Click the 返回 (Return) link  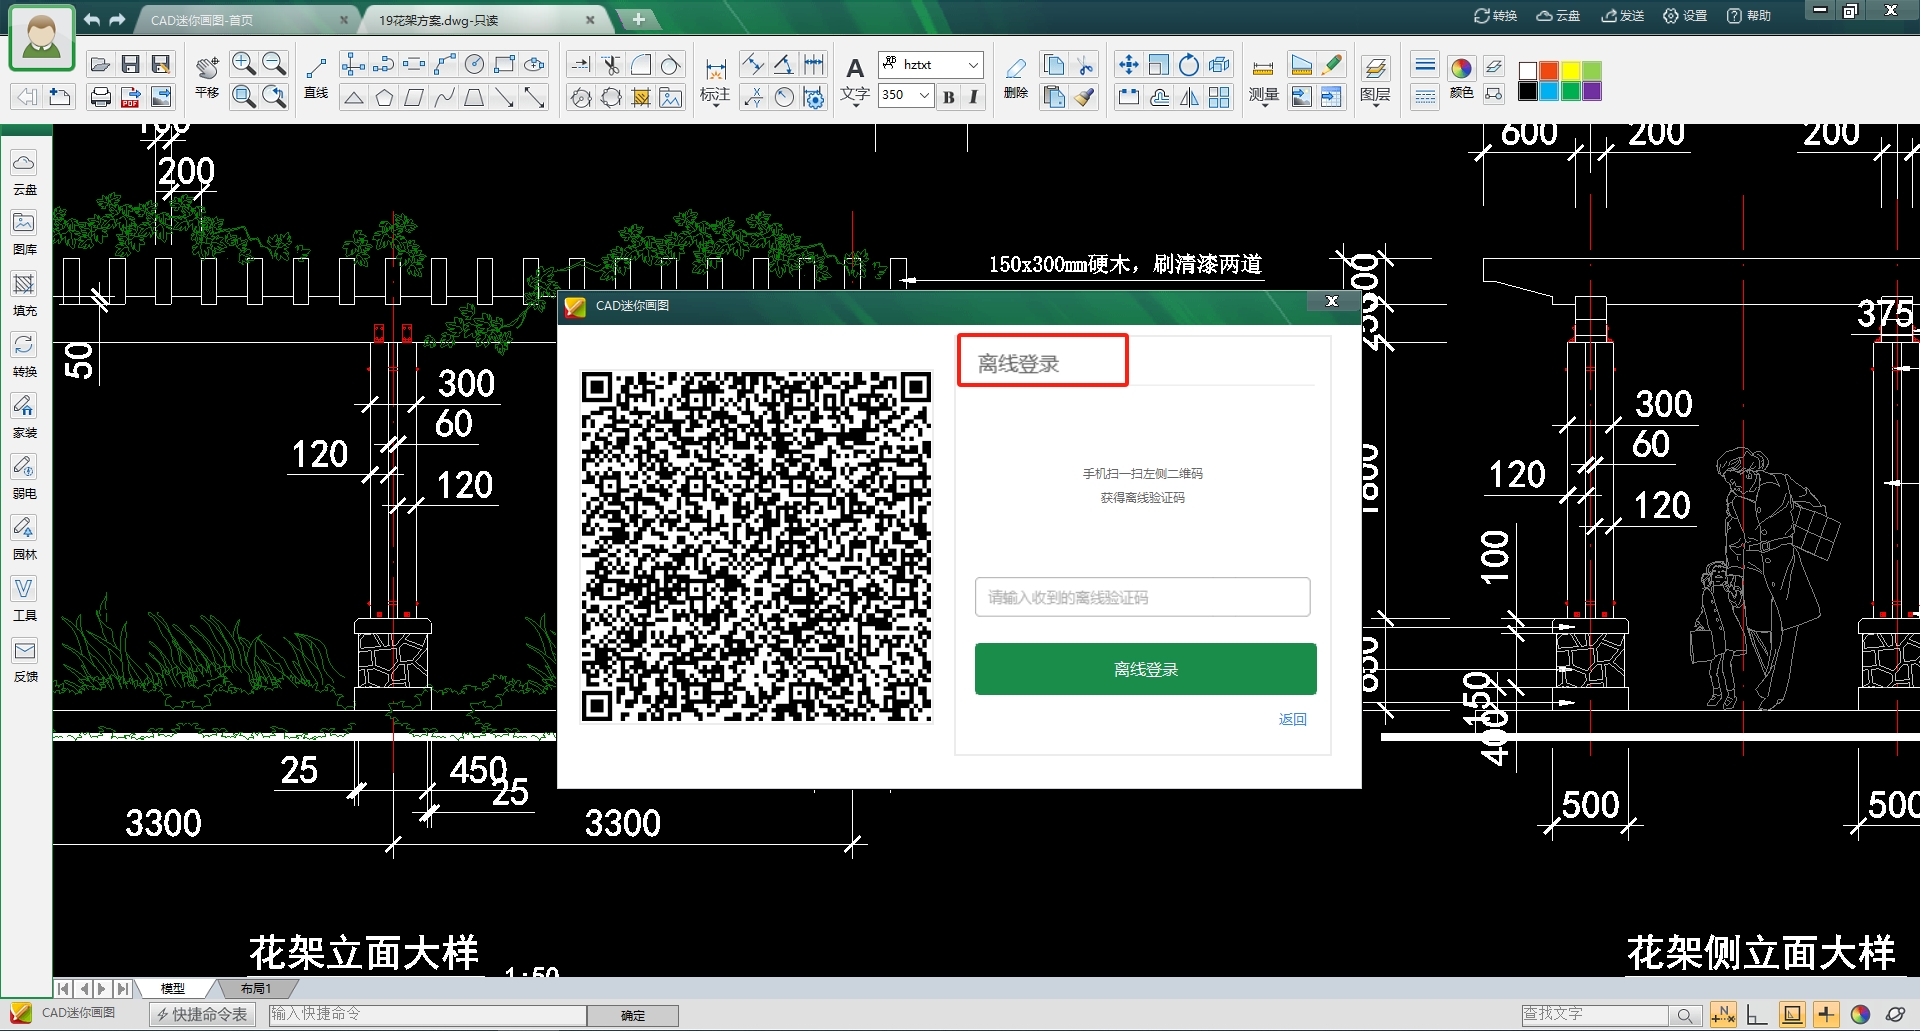[1292, 719]
